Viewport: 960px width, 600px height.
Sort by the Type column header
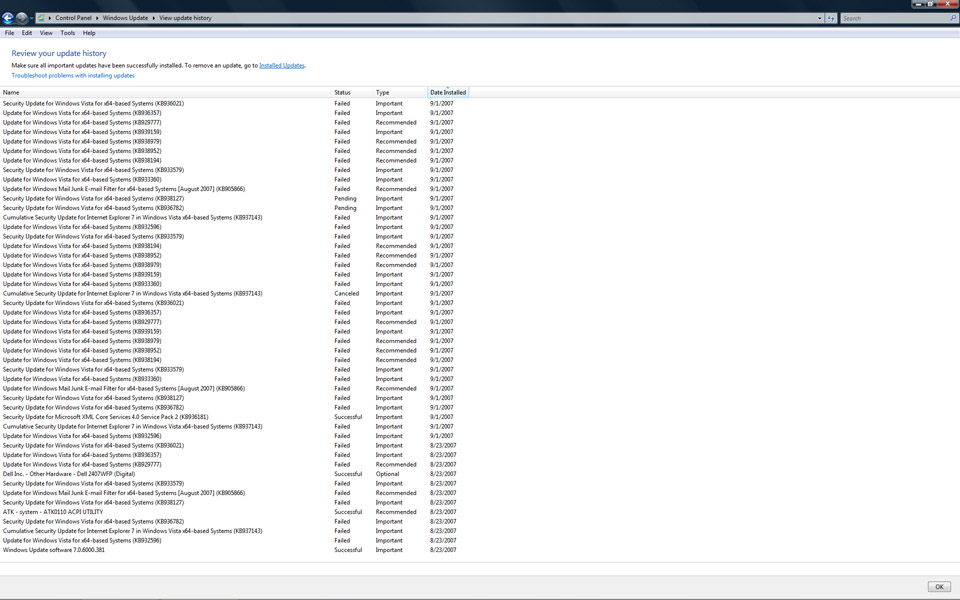pos(400,92)
